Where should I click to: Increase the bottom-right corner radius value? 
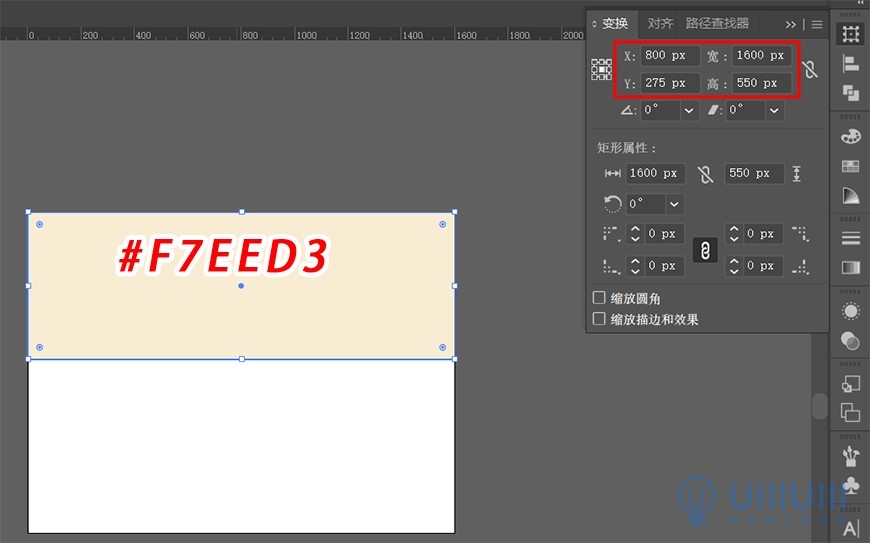(734, 261)
